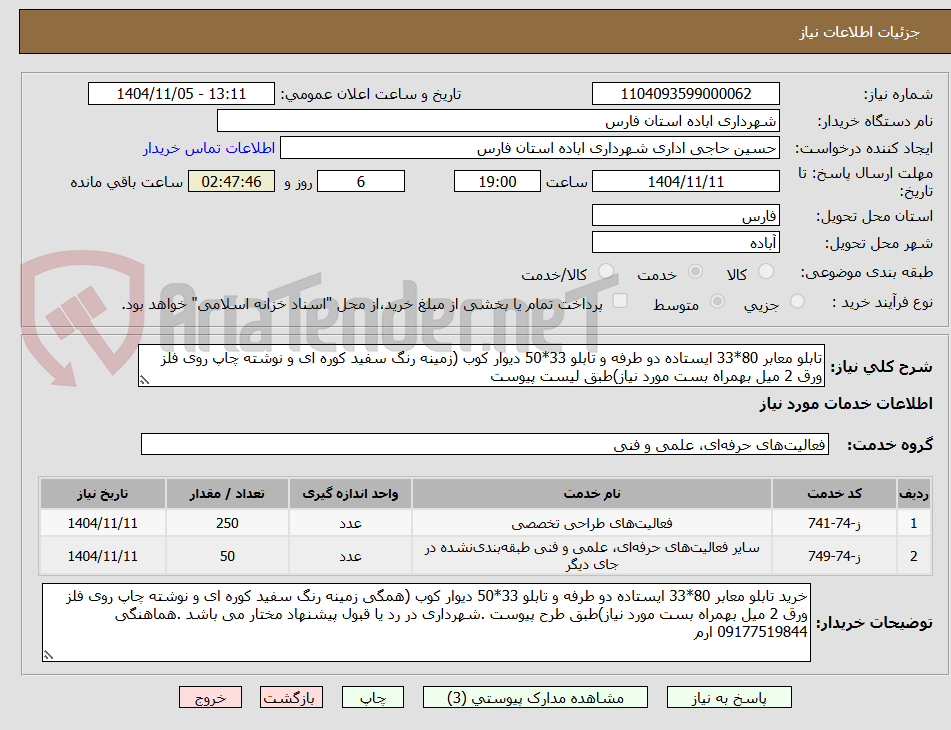Click the عدد unit cell in row 1

350,523
